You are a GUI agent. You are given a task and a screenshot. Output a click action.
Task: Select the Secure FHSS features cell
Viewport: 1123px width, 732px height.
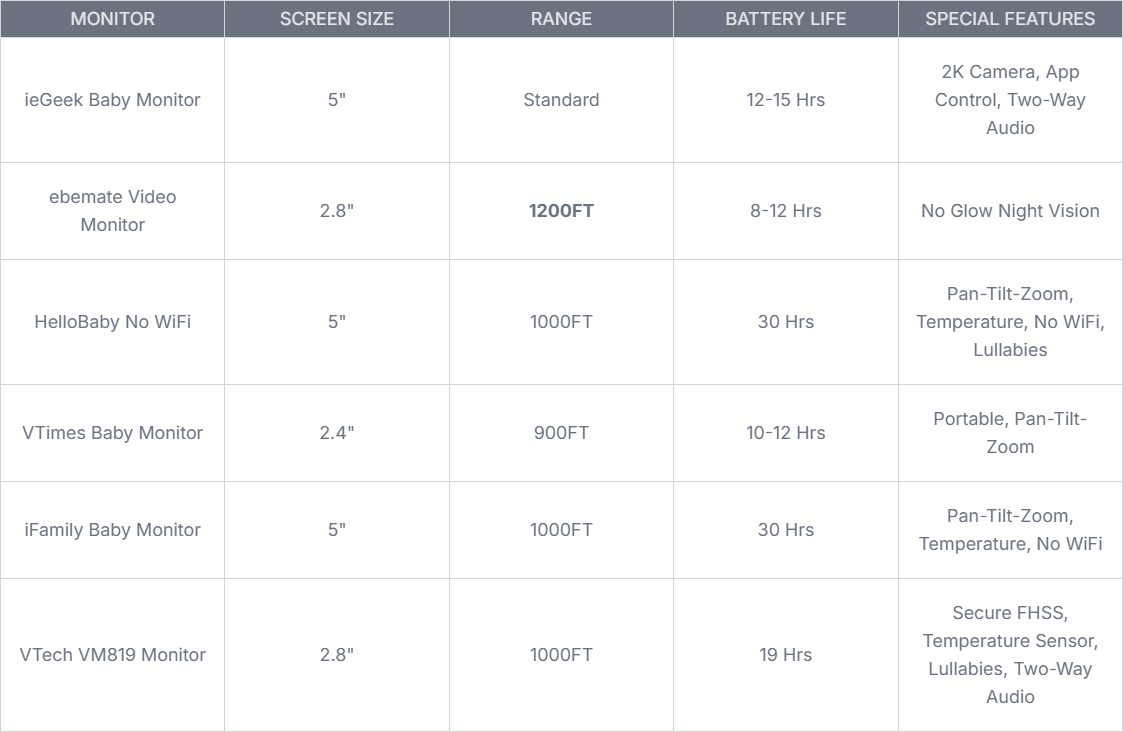pyautogui.click(x=1010, y=655)
